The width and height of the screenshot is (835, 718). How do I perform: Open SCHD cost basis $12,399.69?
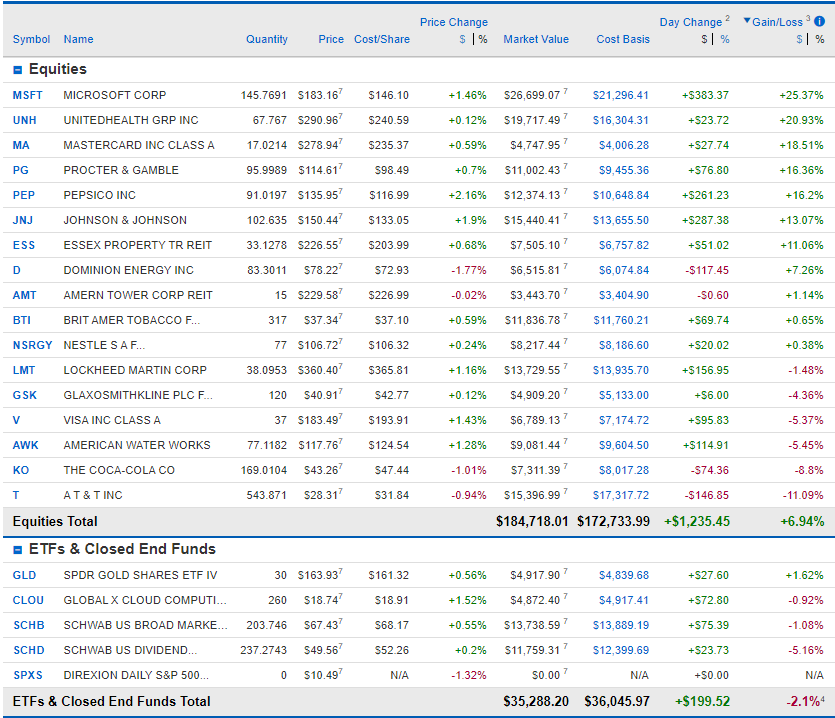coord(621,651)
